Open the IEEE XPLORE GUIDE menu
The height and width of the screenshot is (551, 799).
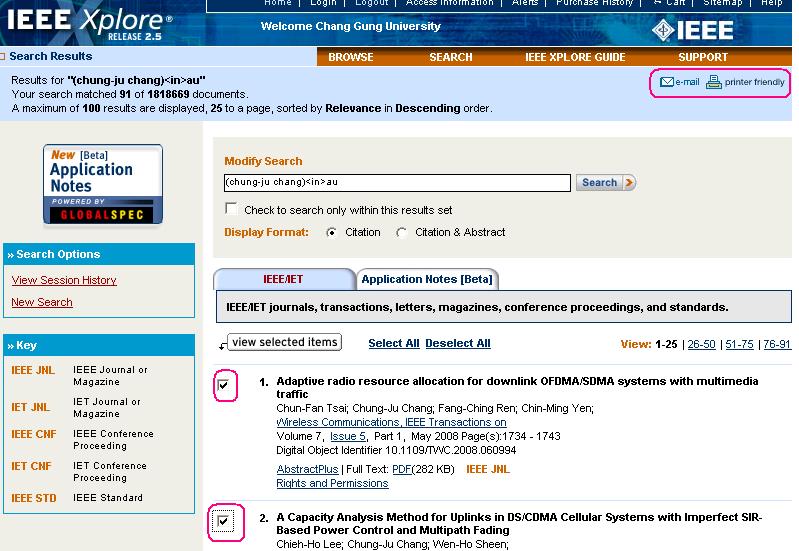(575, 57)
